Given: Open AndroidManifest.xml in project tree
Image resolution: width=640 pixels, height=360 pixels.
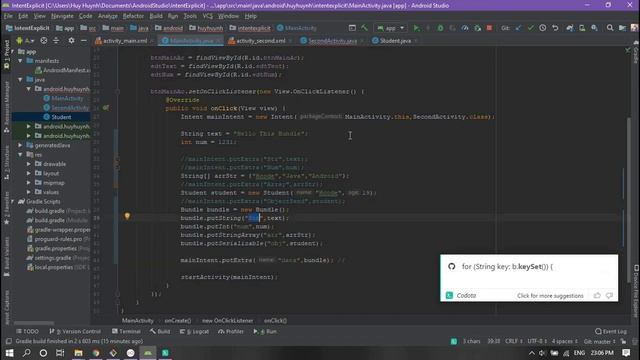Looking at the screenshot, I should (63, 70).
